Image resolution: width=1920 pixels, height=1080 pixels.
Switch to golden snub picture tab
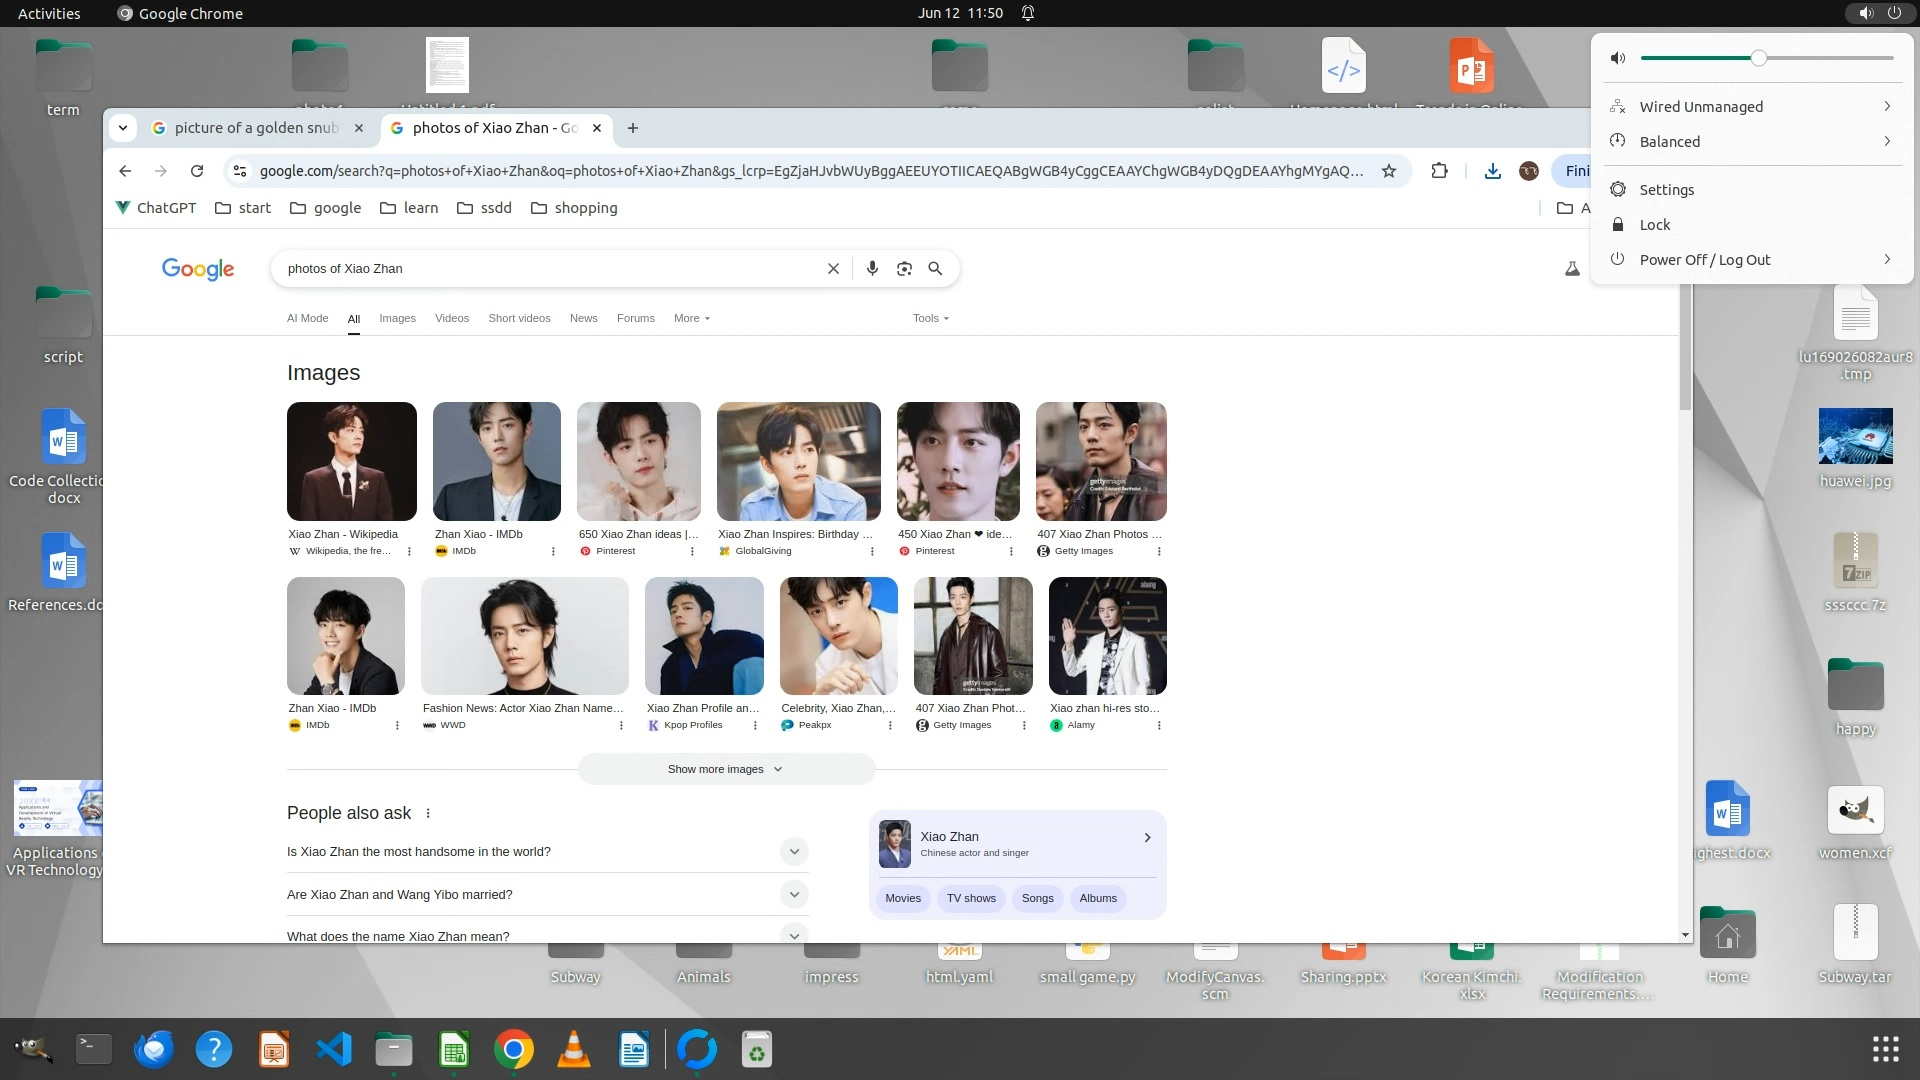(x=255, y=128)
